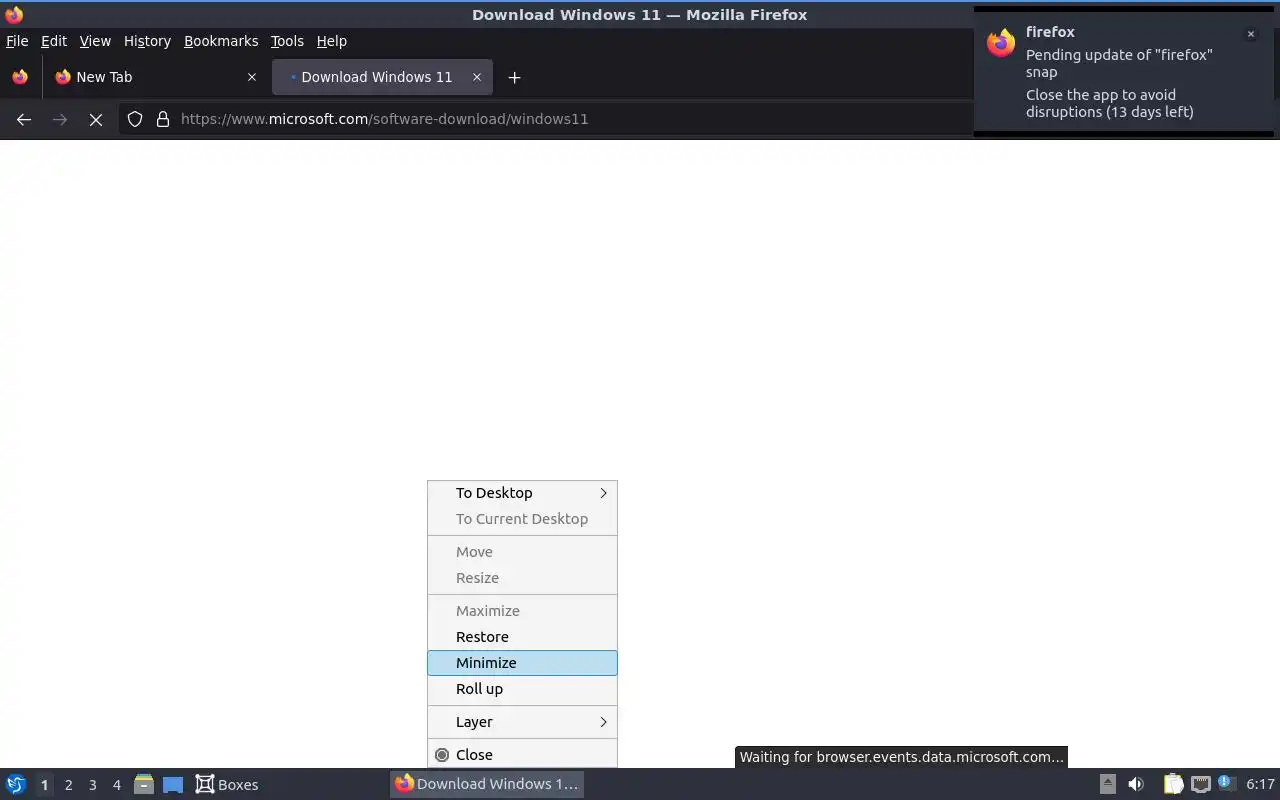Open the Edit menu
This screenshot has height=800, width=1280.
click(x=54, y=41)
